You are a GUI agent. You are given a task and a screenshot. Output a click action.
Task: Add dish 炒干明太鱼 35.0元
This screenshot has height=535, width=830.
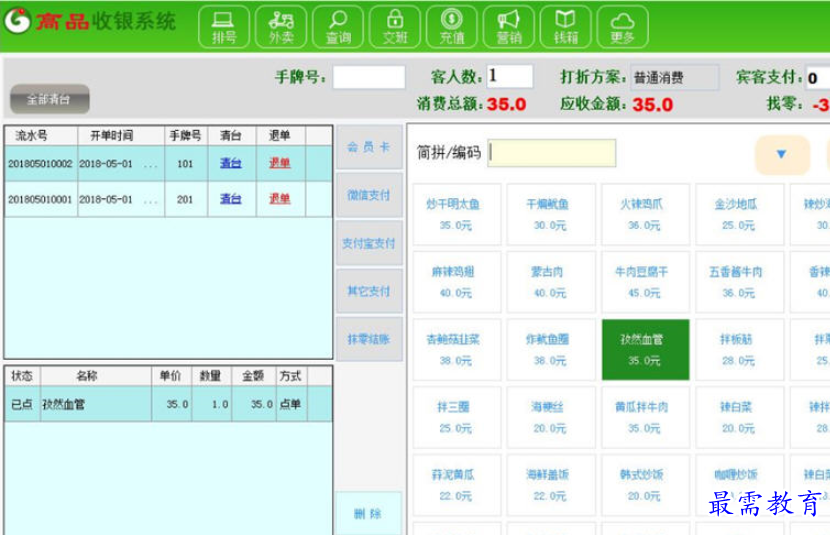[x=456, y=214]
